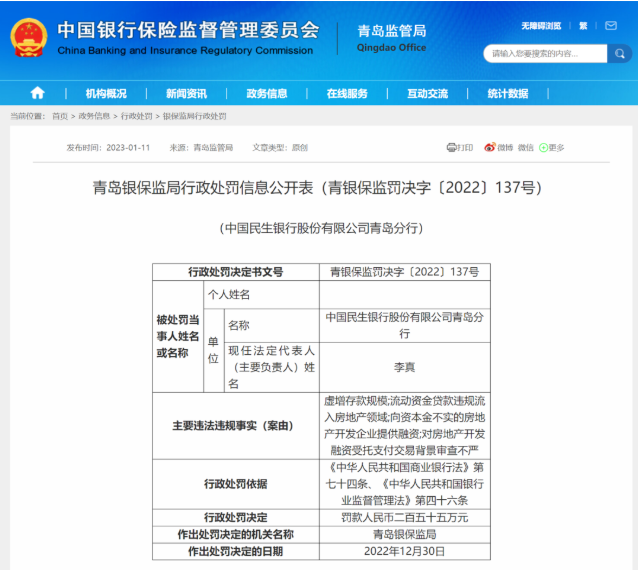Click the printer icon next to 打印
638x570 pixels.
click(x=451, y=147)
